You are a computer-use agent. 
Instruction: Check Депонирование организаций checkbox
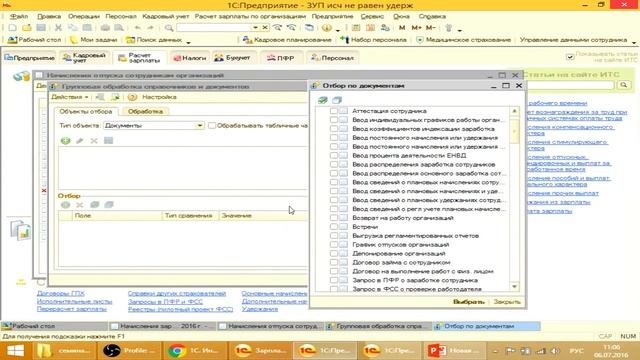point(334,253)
